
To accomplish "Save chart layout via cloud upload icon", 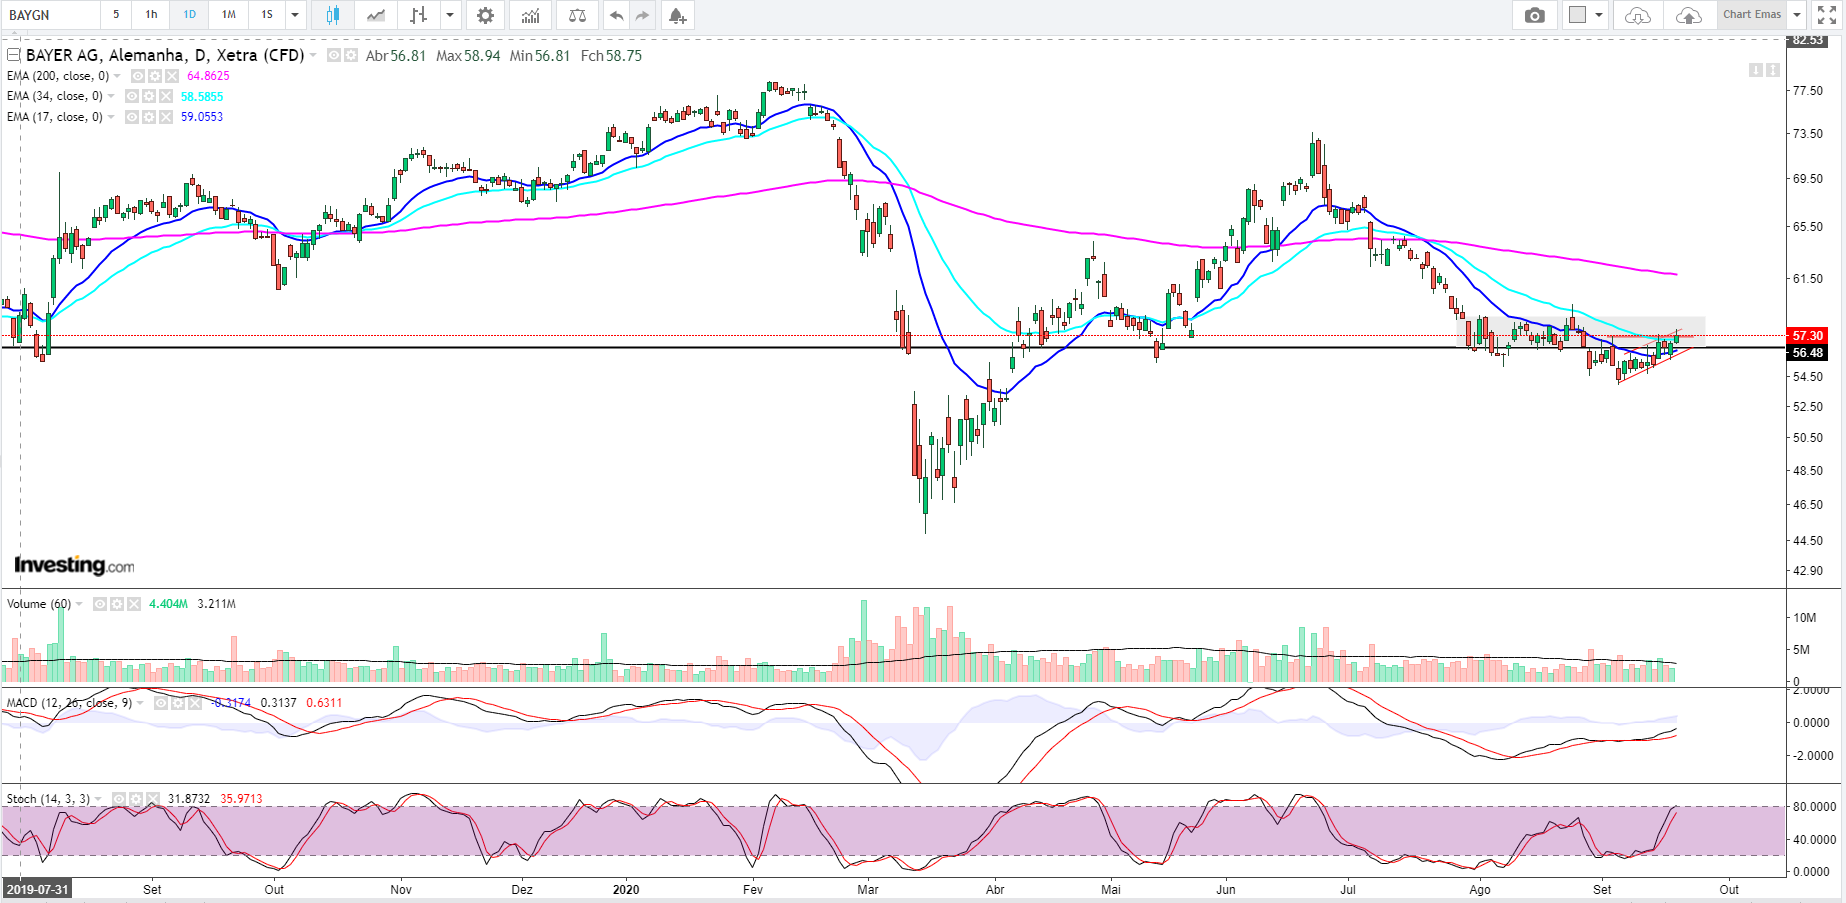I will pos(1688,15).
